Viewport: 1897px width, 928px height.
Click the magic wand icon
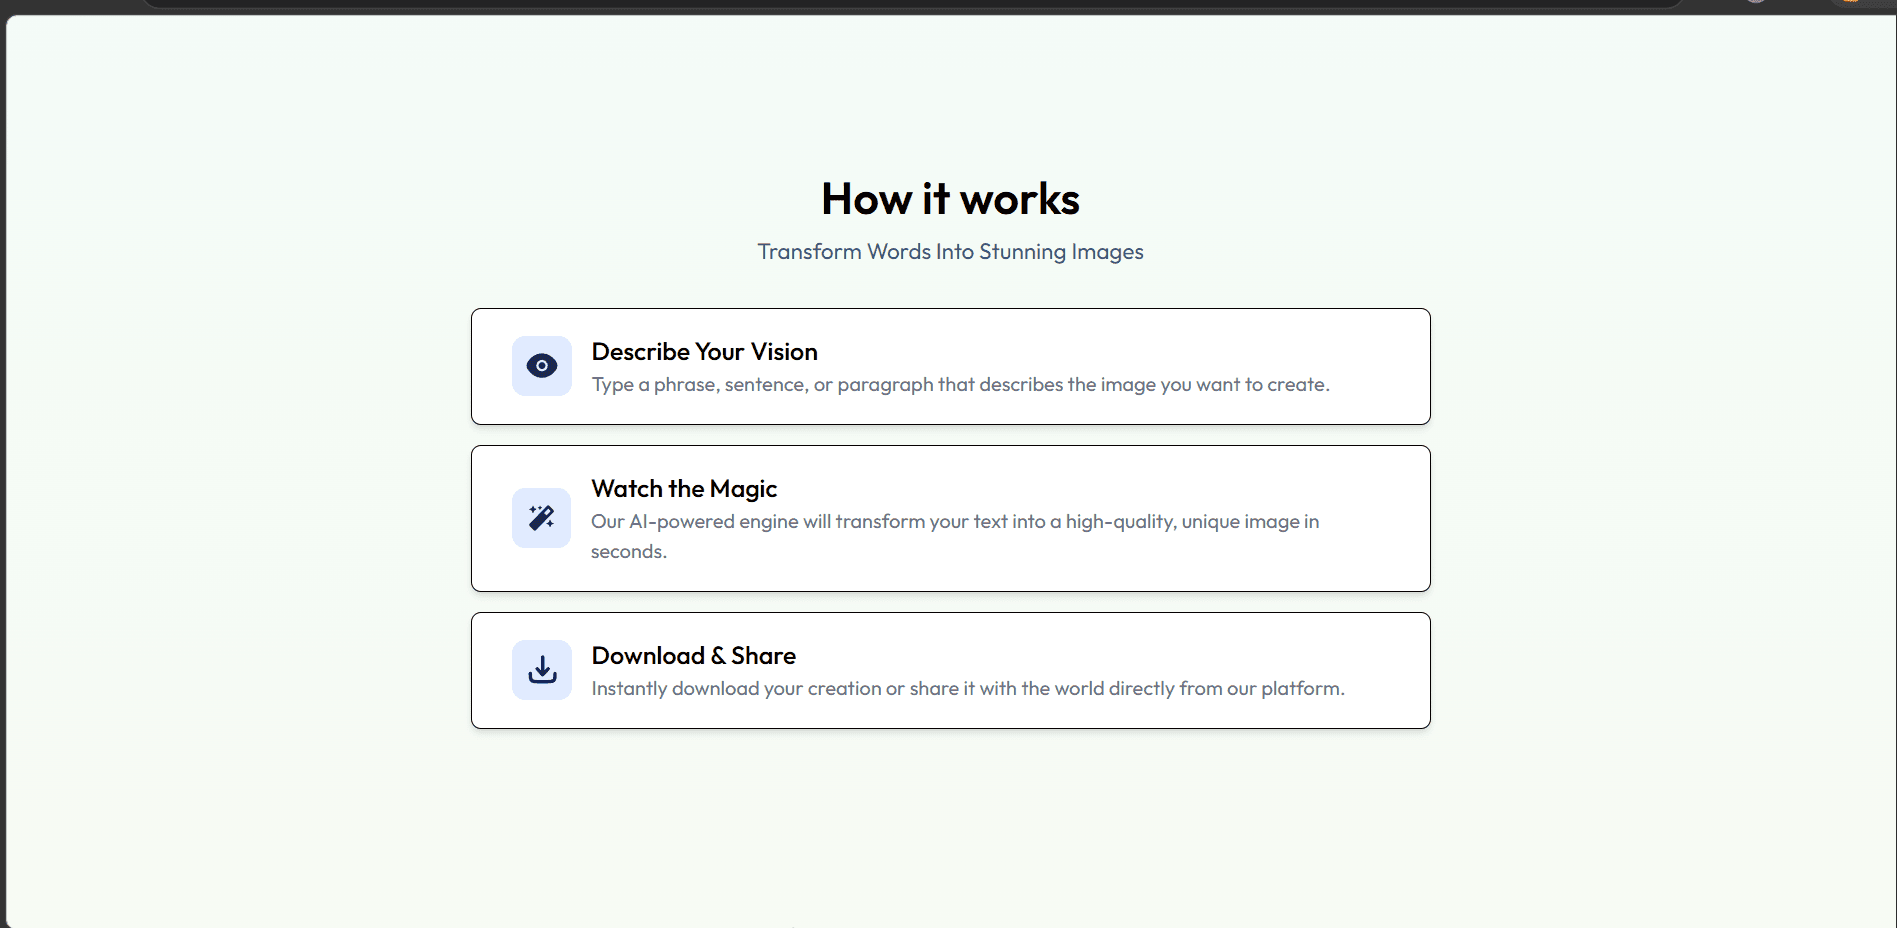tap(542, 518)
